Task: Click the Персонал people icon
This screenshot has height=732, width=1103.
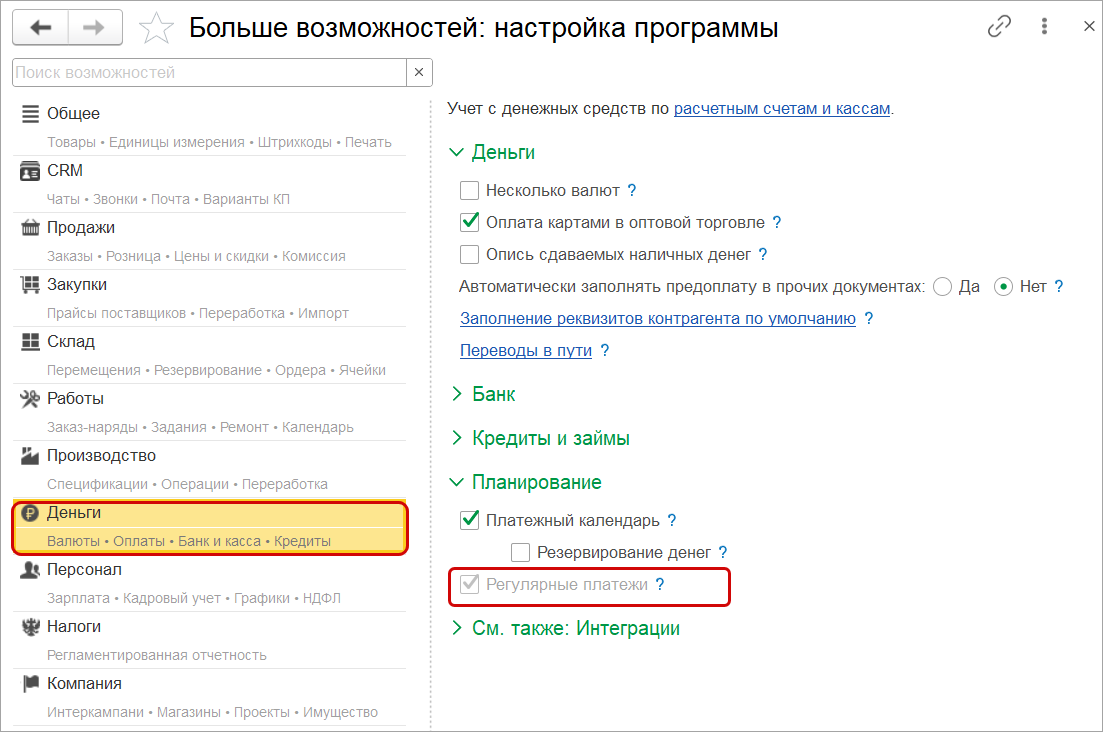Action: 30,570
